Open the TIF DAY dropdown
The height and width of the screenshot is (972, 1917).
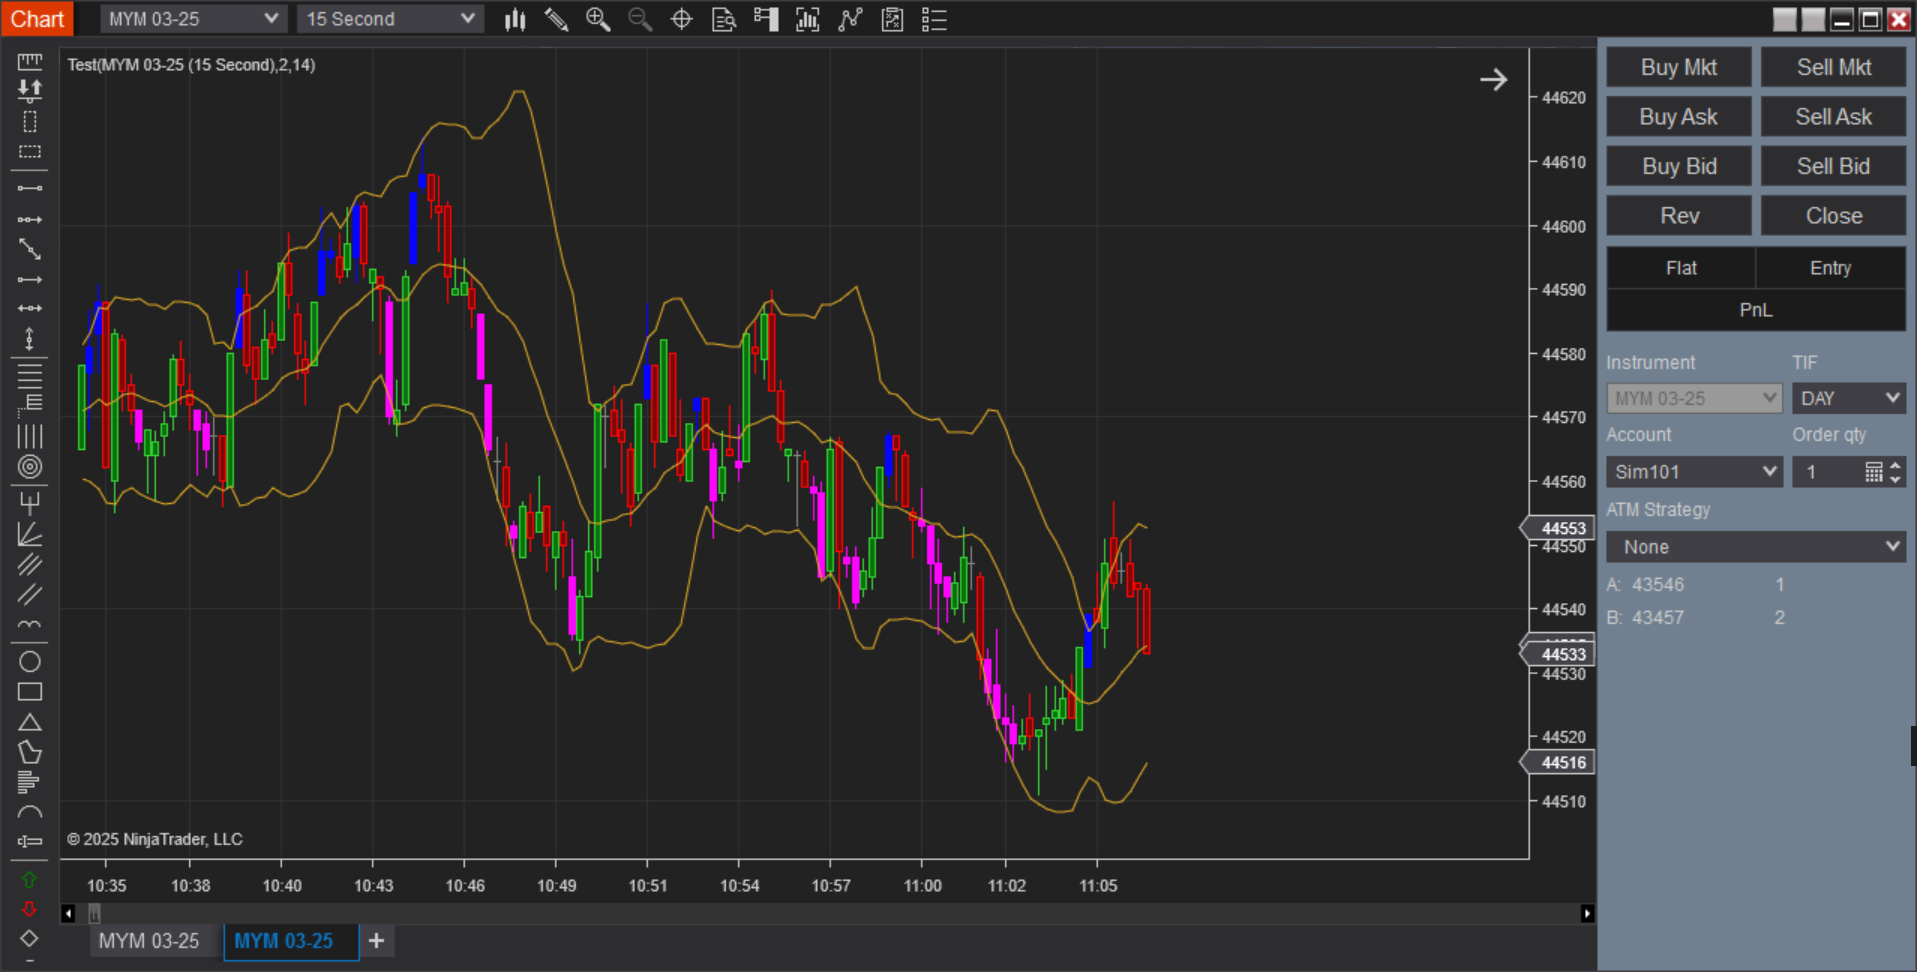pos(1848,398)
